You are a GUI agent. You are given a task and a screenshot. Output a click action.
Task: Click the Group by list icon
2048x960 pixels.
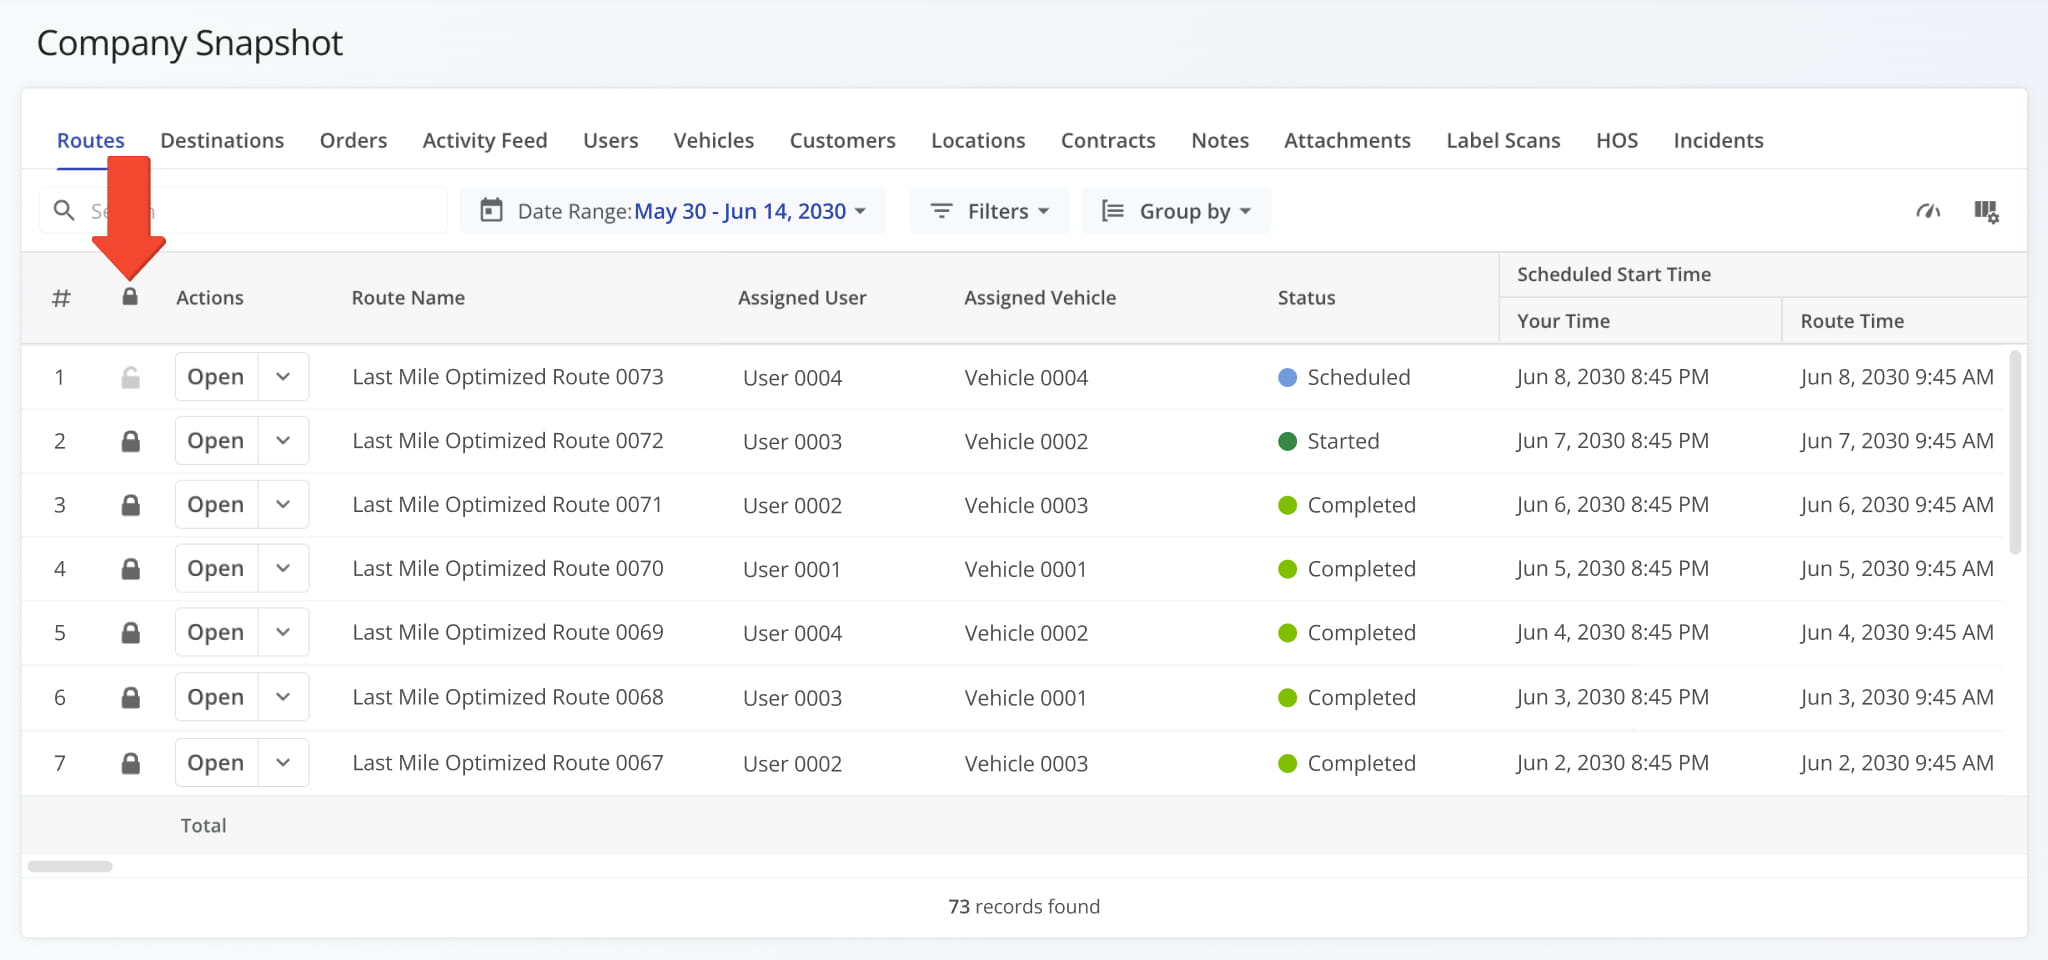pos(1112,211)
